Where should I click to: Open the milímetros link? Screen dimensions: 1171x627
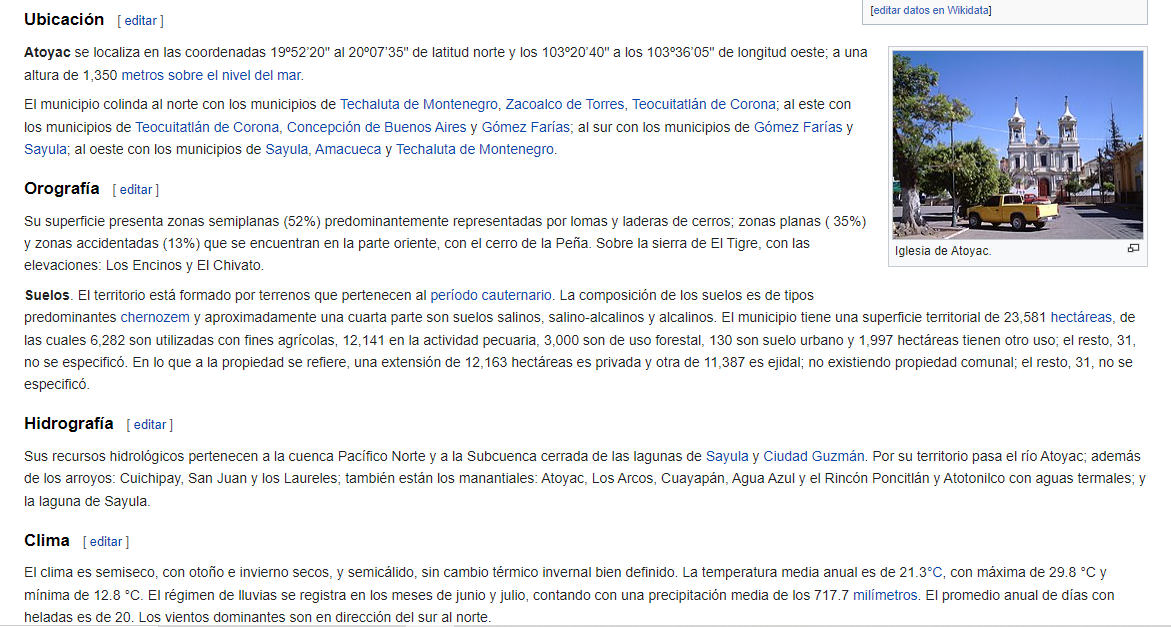[x=885, y=596]
